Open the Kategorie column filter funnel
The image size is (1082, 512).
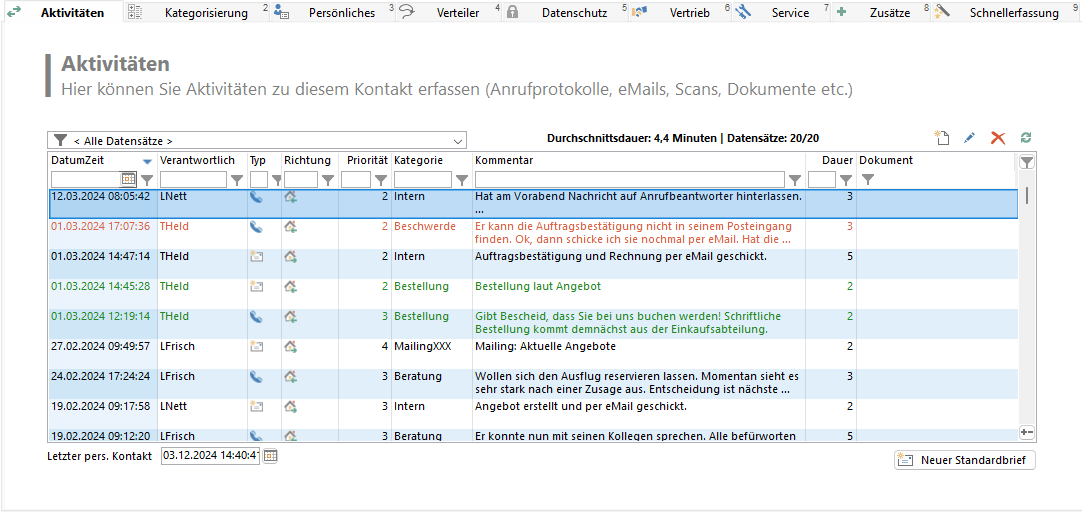[x=461, y=180]
